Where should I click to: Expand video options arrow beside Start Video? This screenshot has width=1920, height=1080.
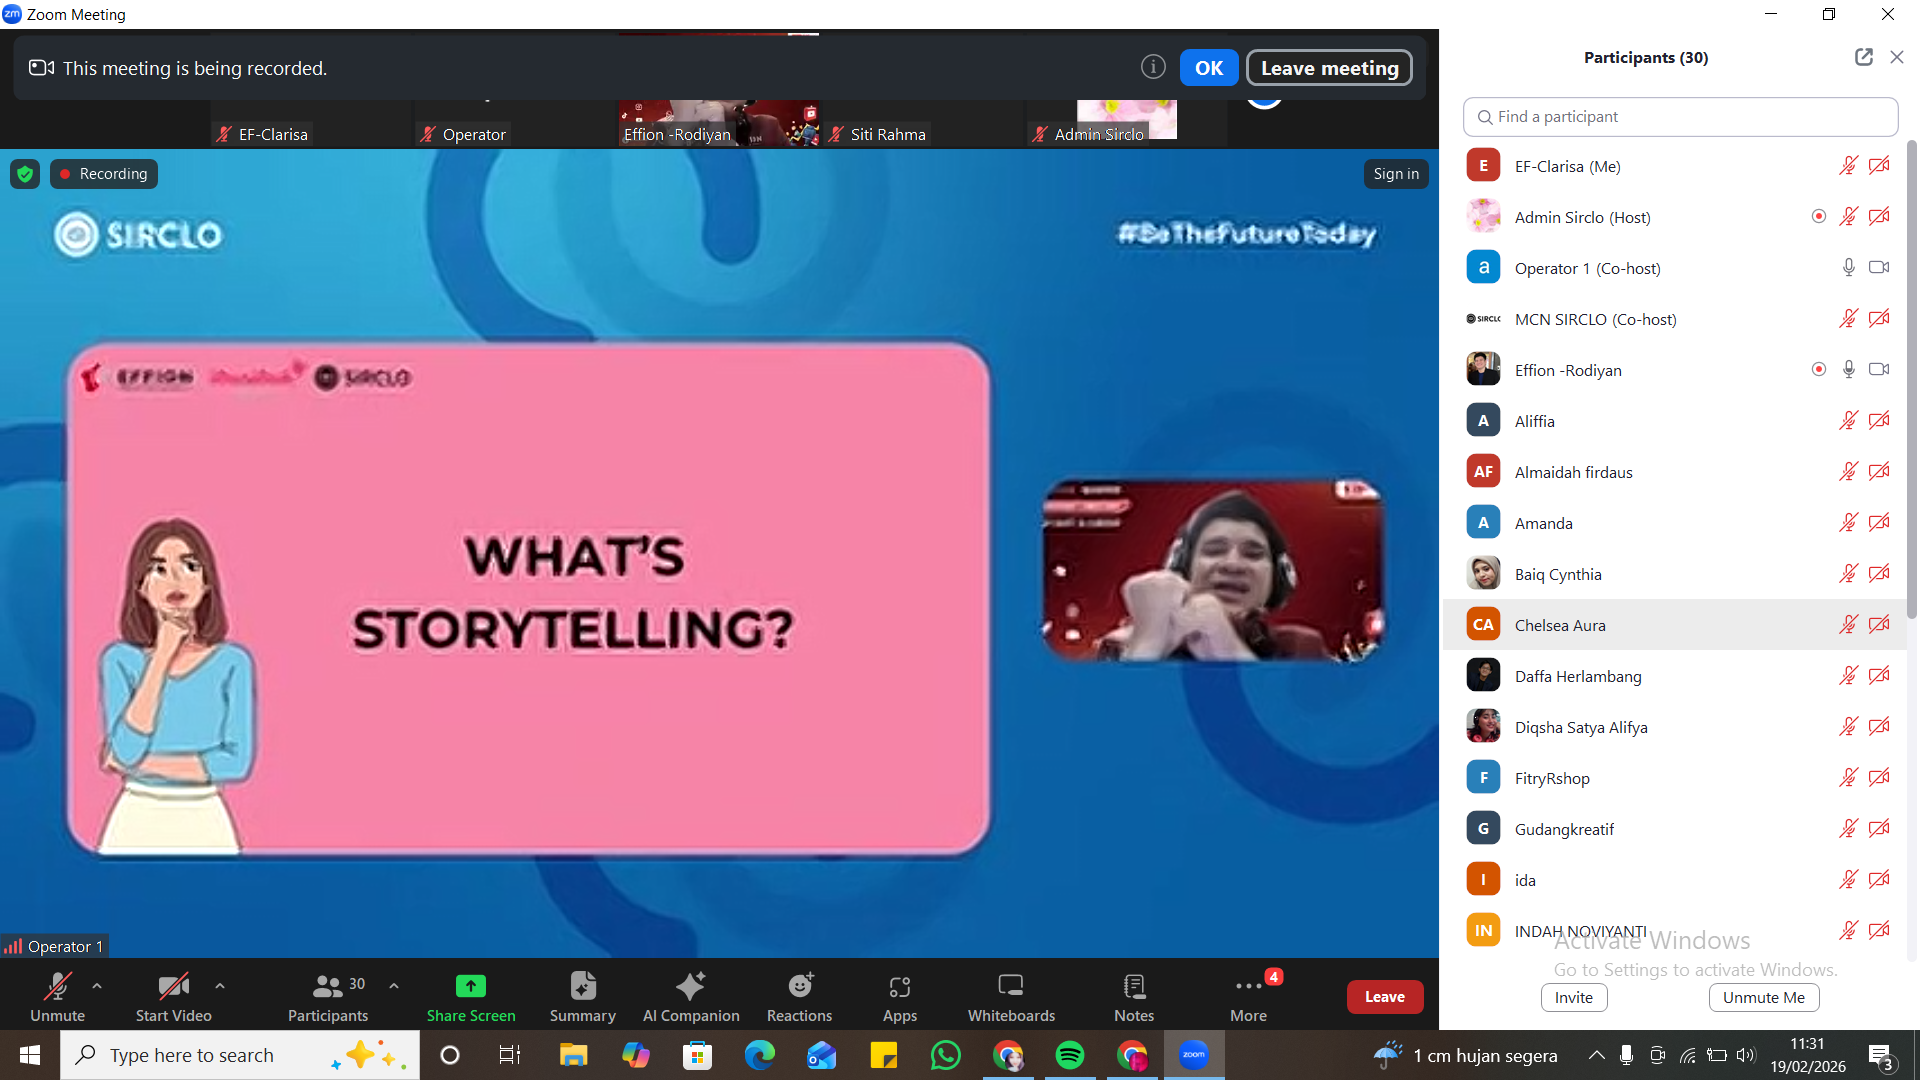coord(220,986)
